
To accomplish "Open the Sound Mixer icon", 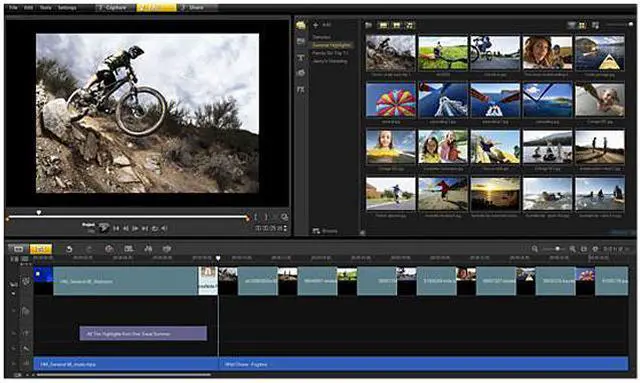I will [x=129, y=249].
